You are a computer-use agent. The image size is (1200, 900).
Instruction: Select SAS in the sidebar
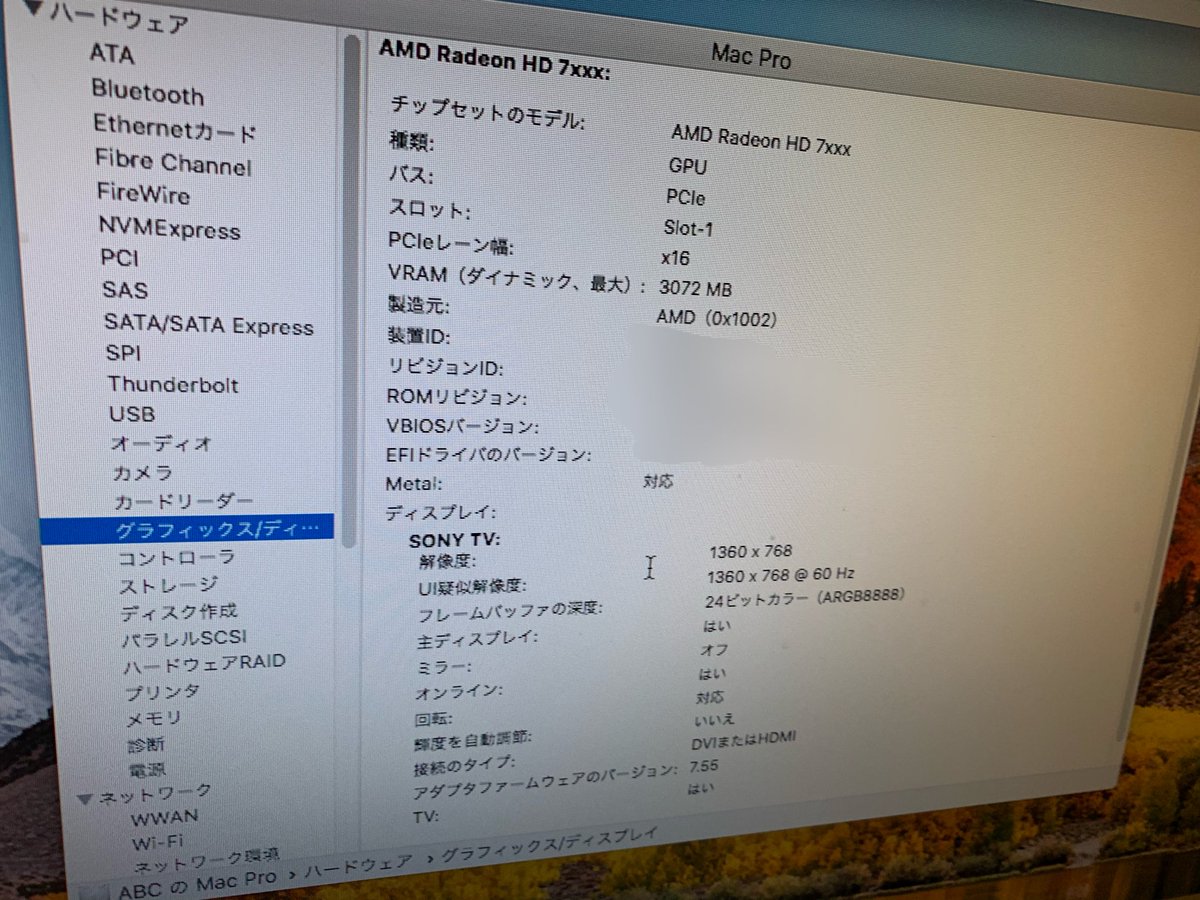[125, 290]
